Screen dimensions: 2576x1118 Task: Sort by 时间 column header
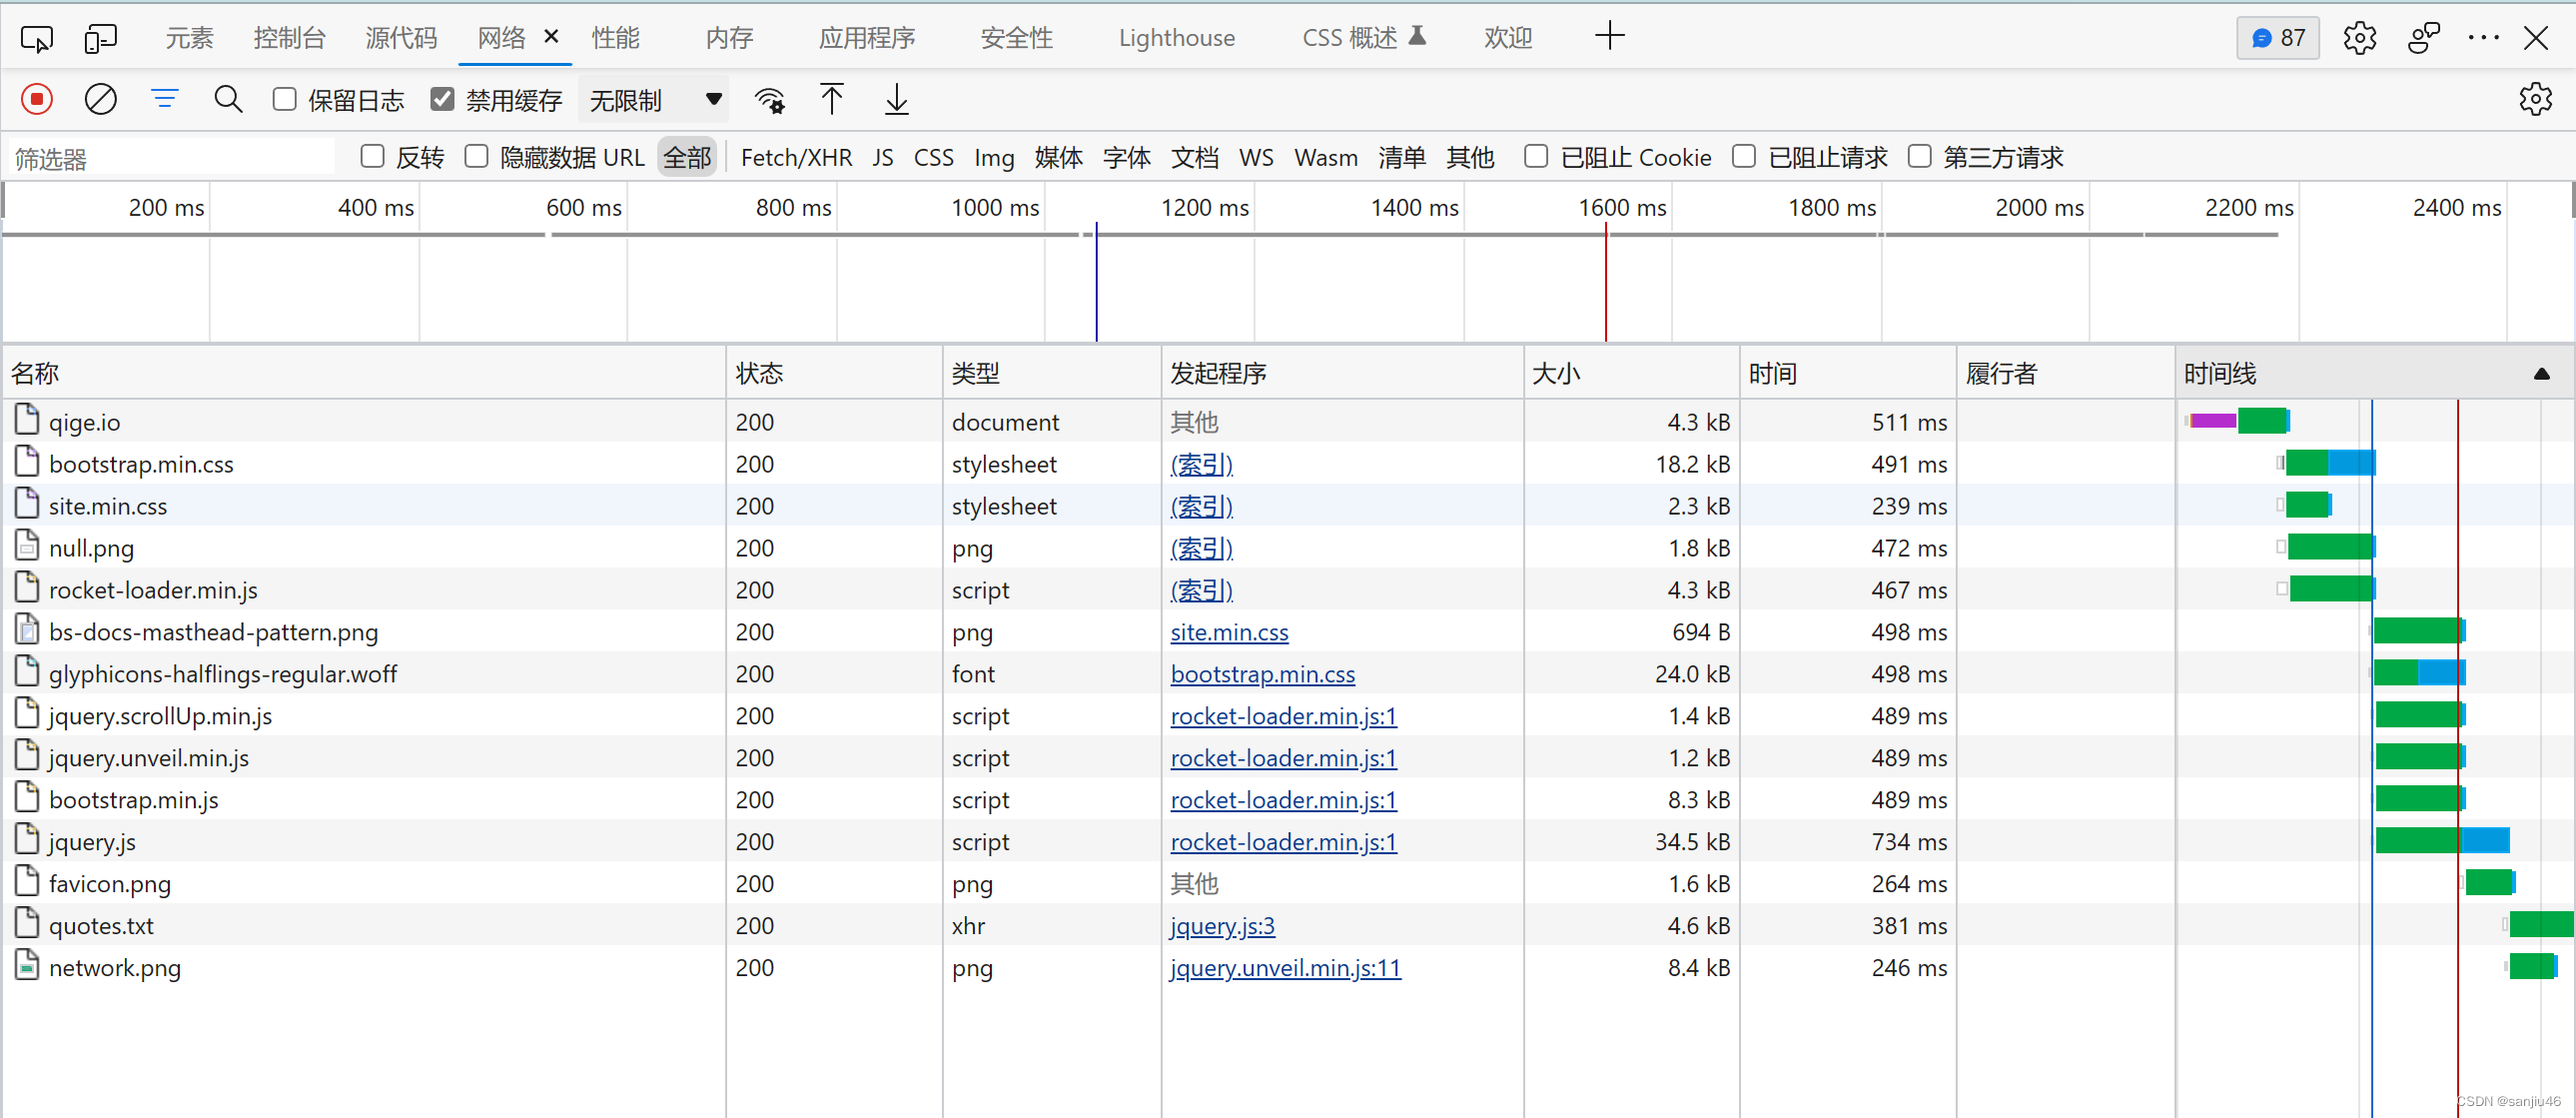1848,373
